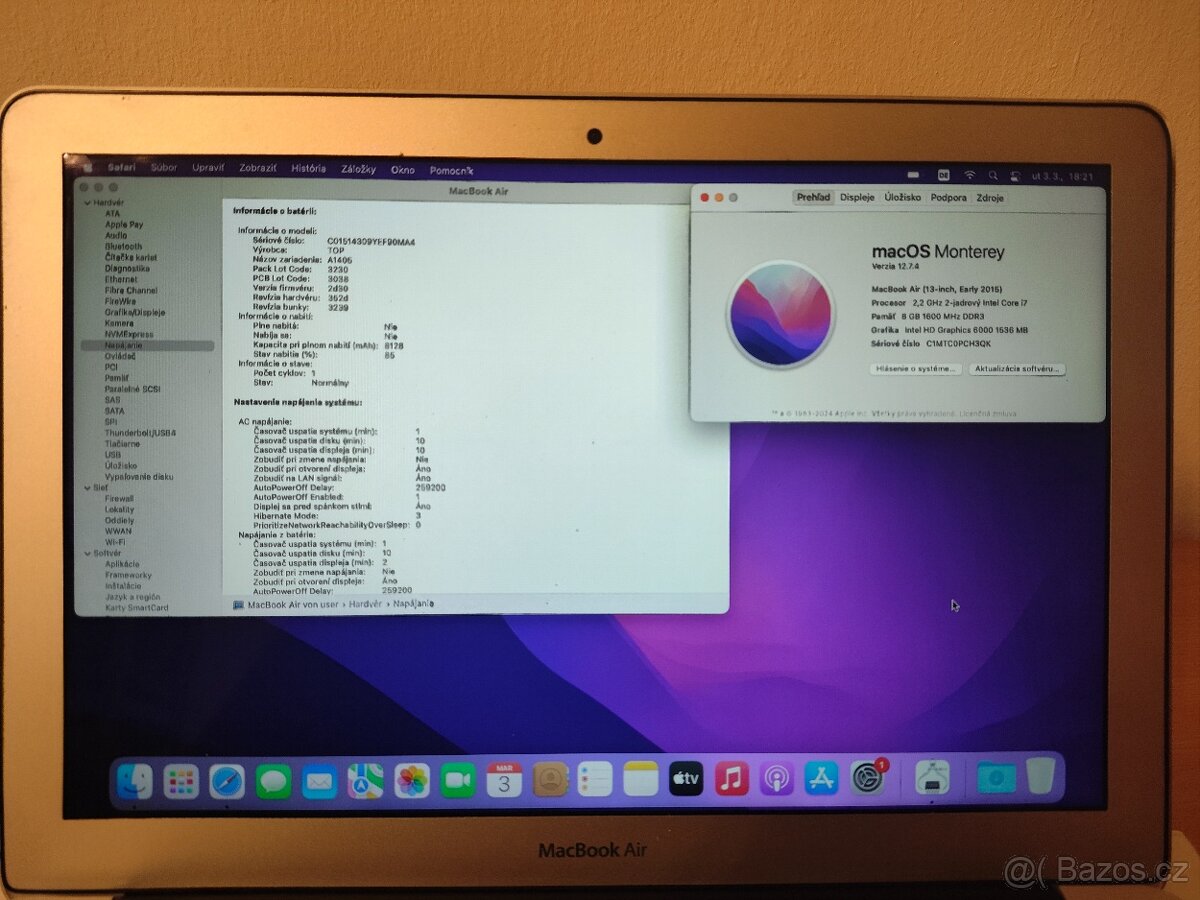Collapse the Softvér section disclosure triangle

(87, 552)
